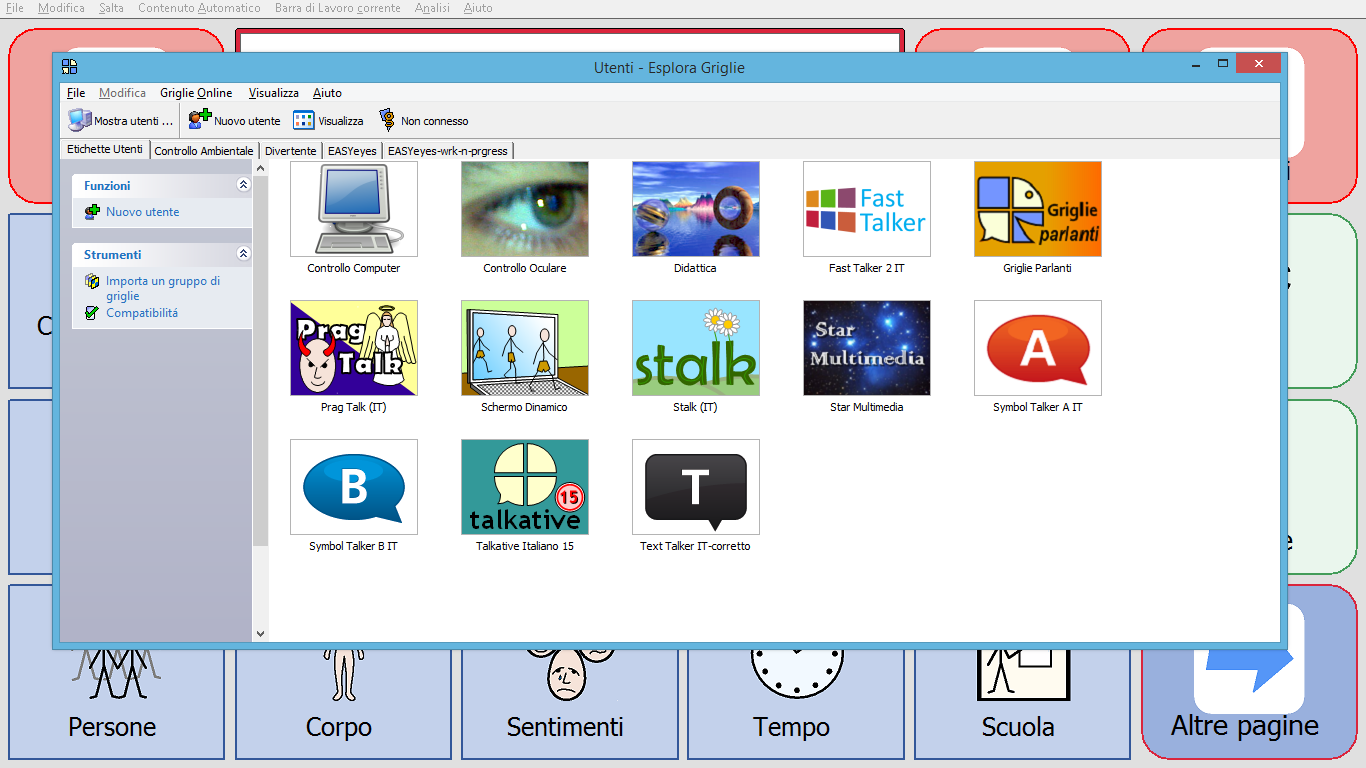Screen dimensions: 1366x768
Task: Collapse the Funzioni panel
Action: point(242,185)
